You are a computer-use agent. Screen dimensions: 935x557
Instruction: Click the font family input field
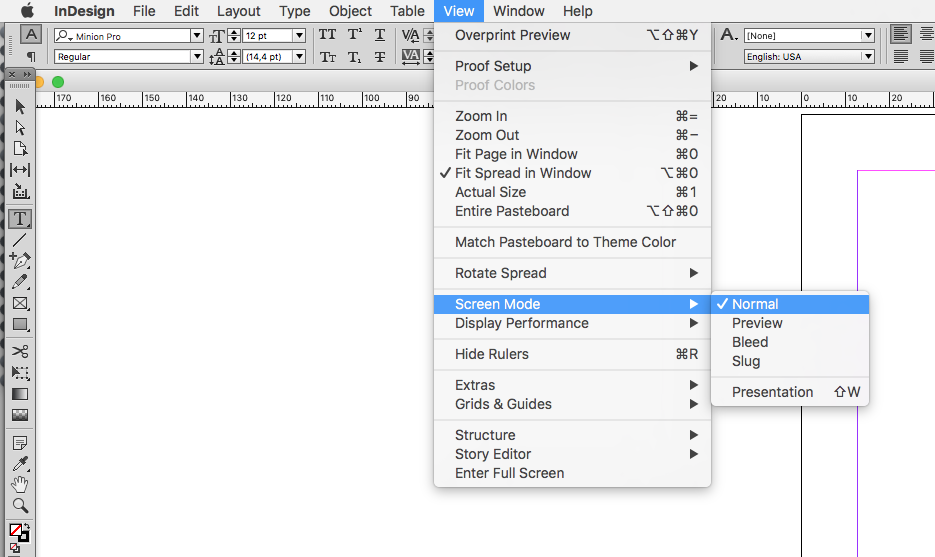coord(122,36)
